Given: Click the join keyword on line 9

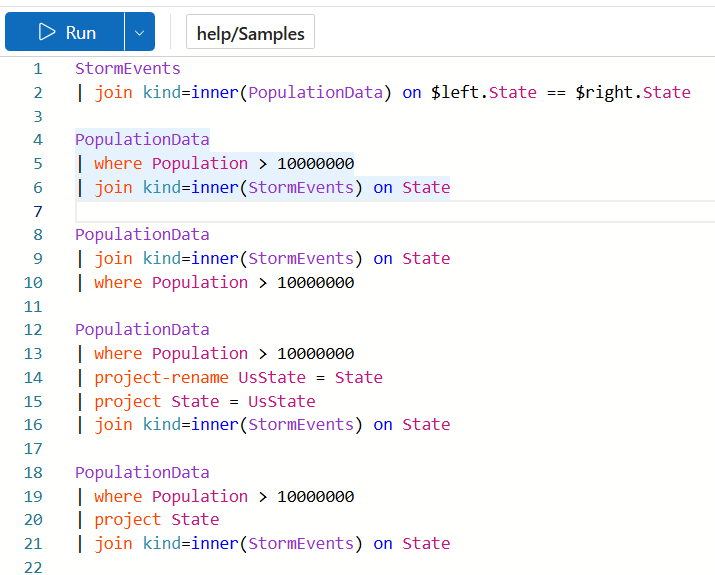Looking at the screenshot, I should click(114, 259).
